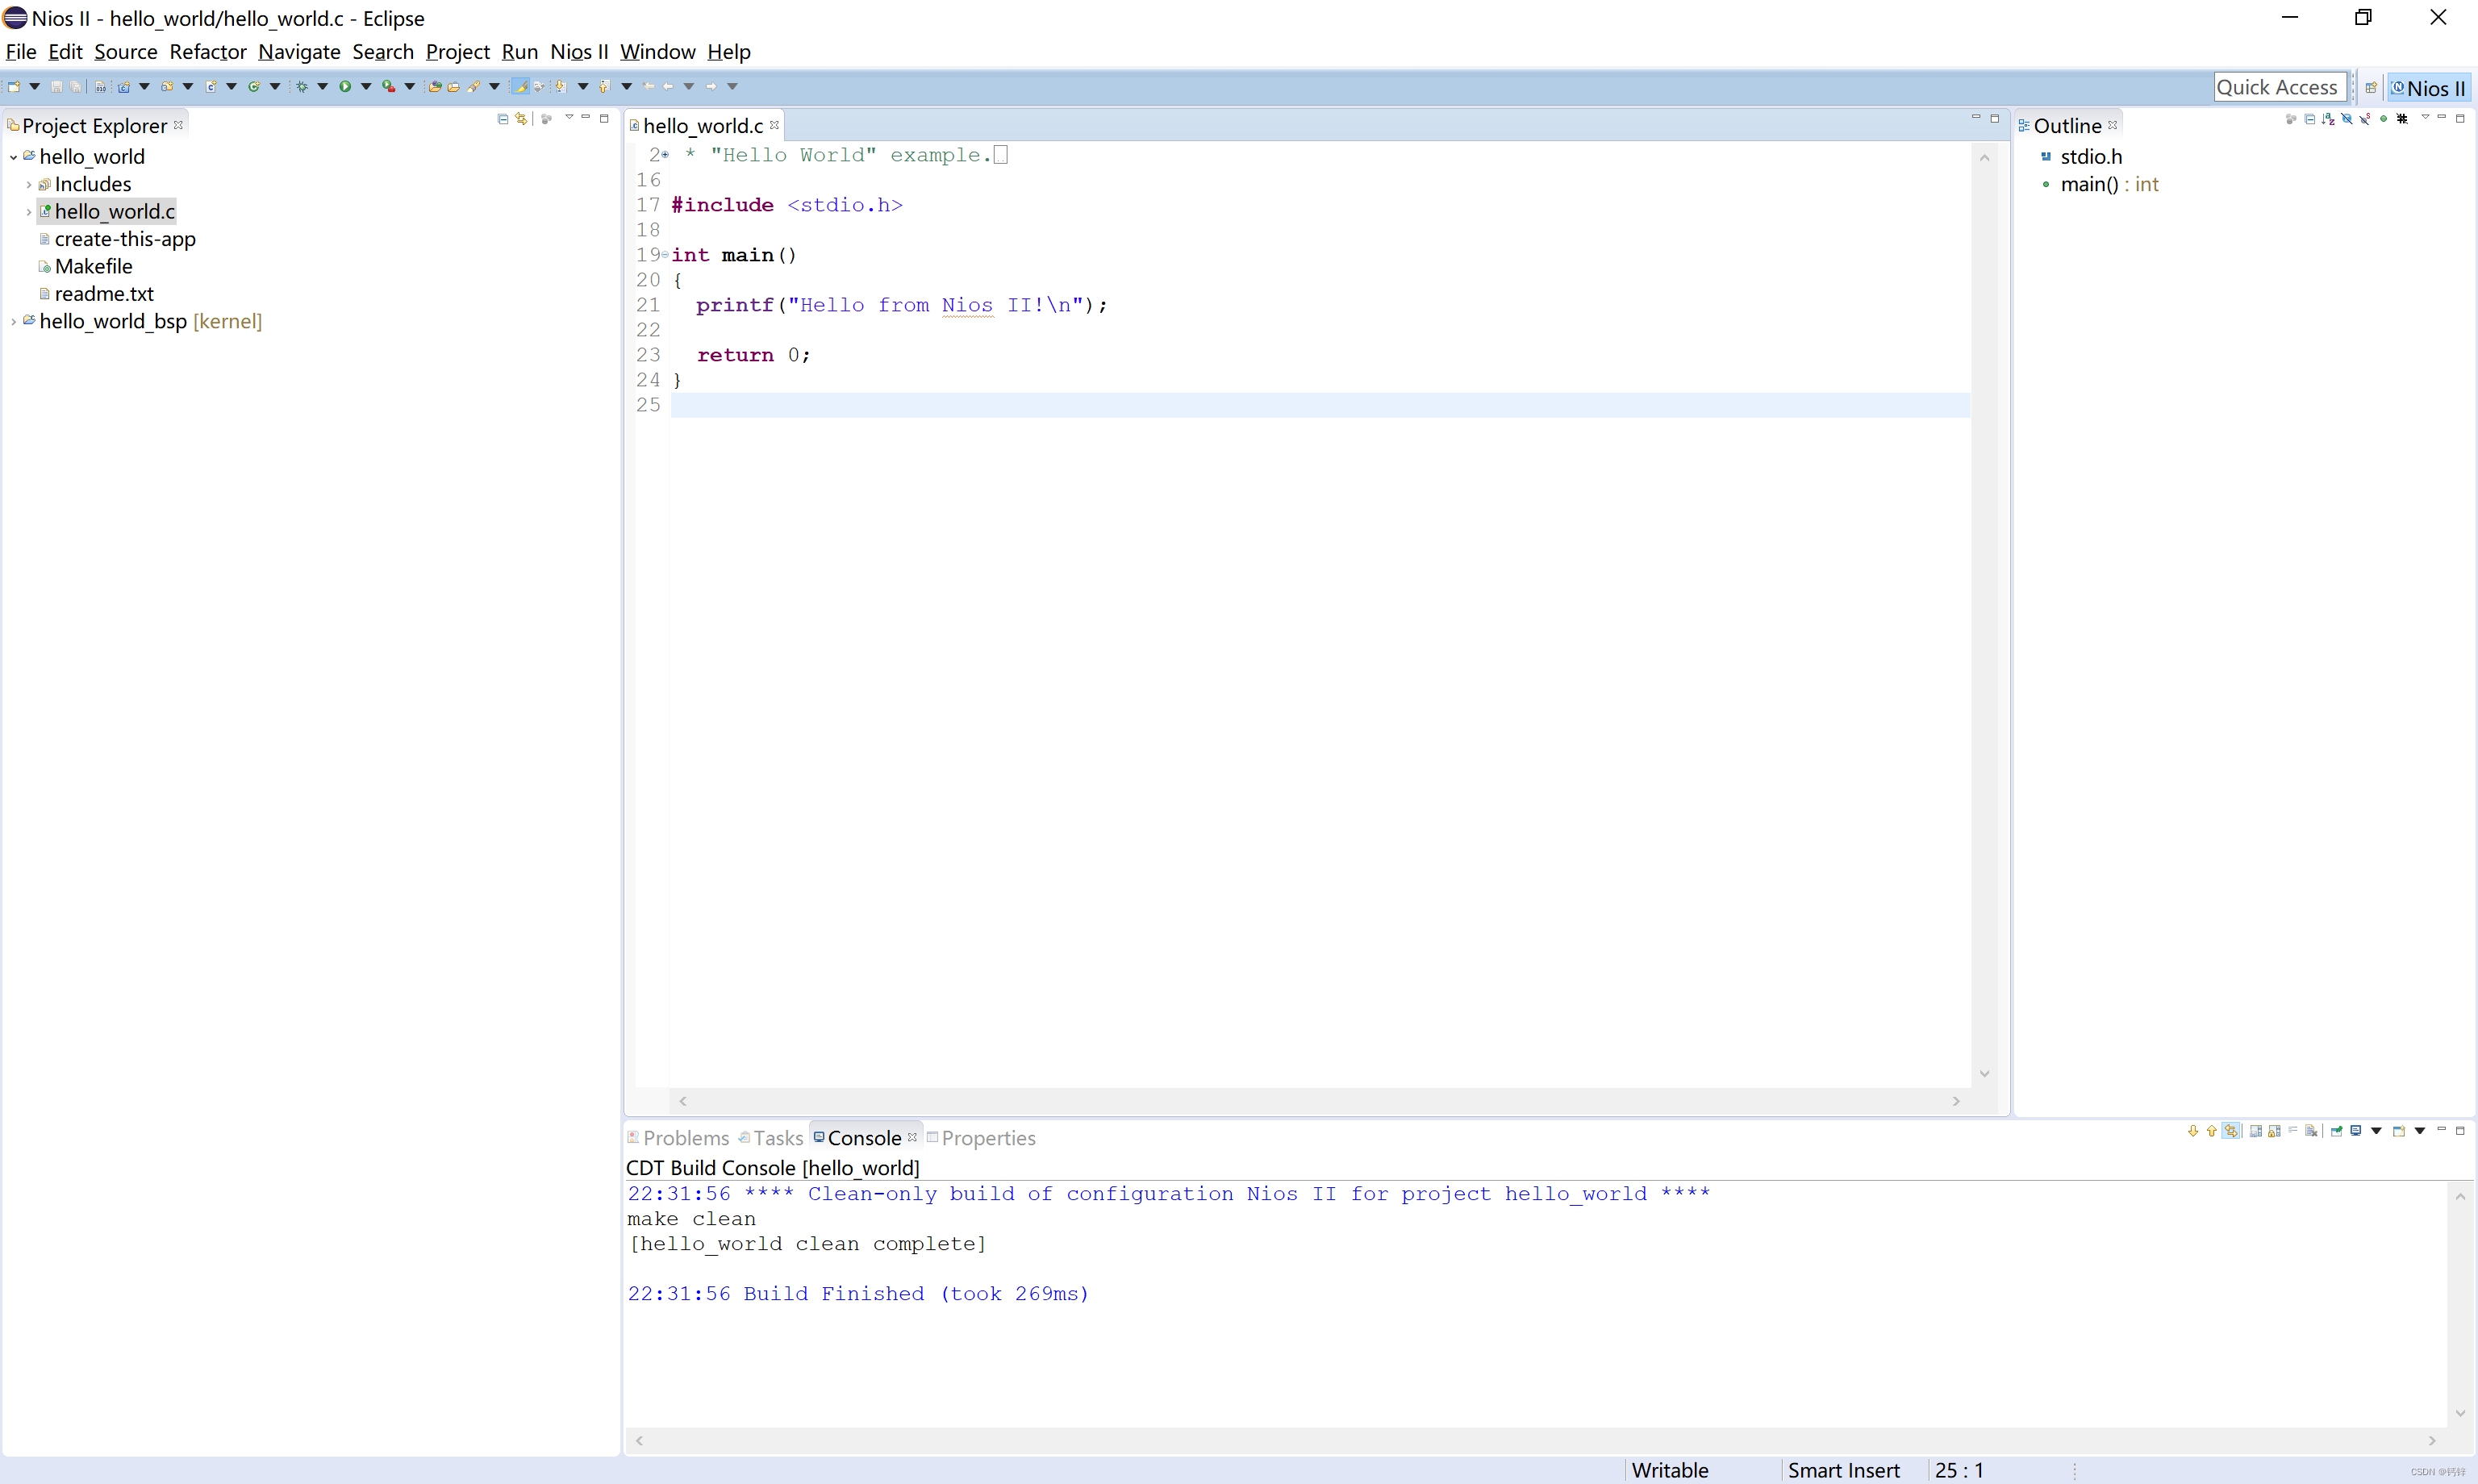2478x1484 pixels.
Task: Click the New wizard toolbar icon
Action: coord(14,87)
